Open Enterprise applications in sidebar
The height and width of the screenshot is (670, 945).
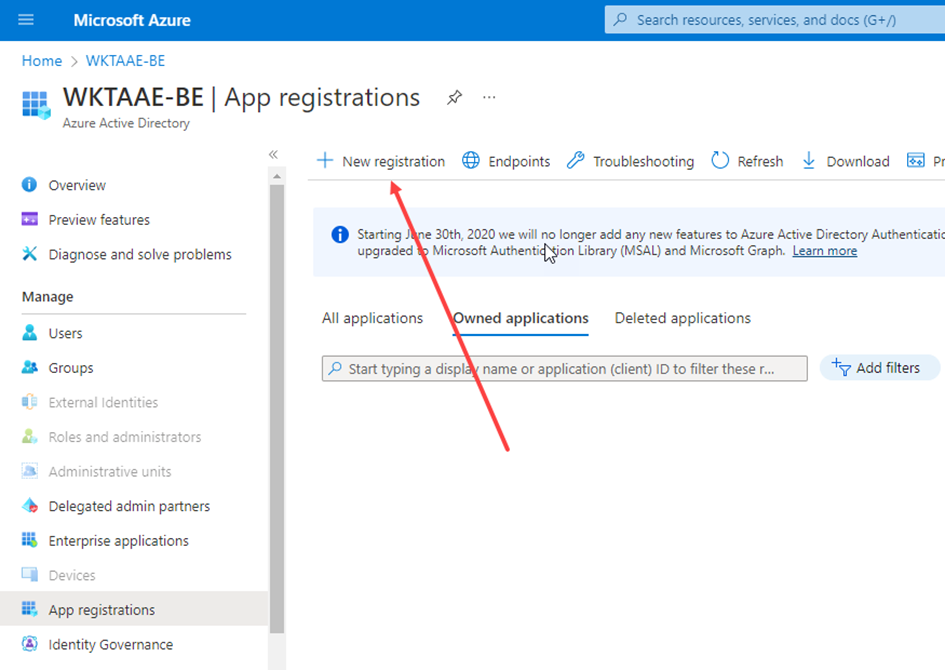[x=118, y=541]
